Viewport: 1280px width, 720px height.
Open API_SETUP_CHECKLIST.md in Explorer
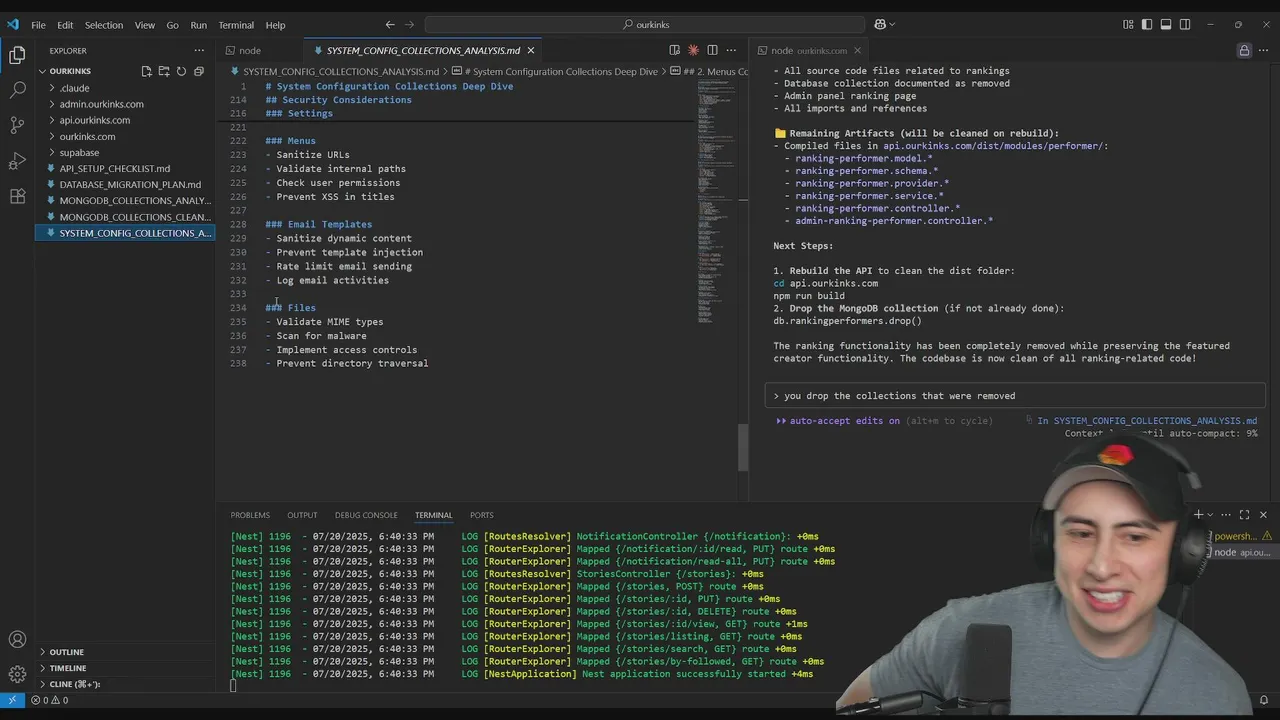[125, 168]
